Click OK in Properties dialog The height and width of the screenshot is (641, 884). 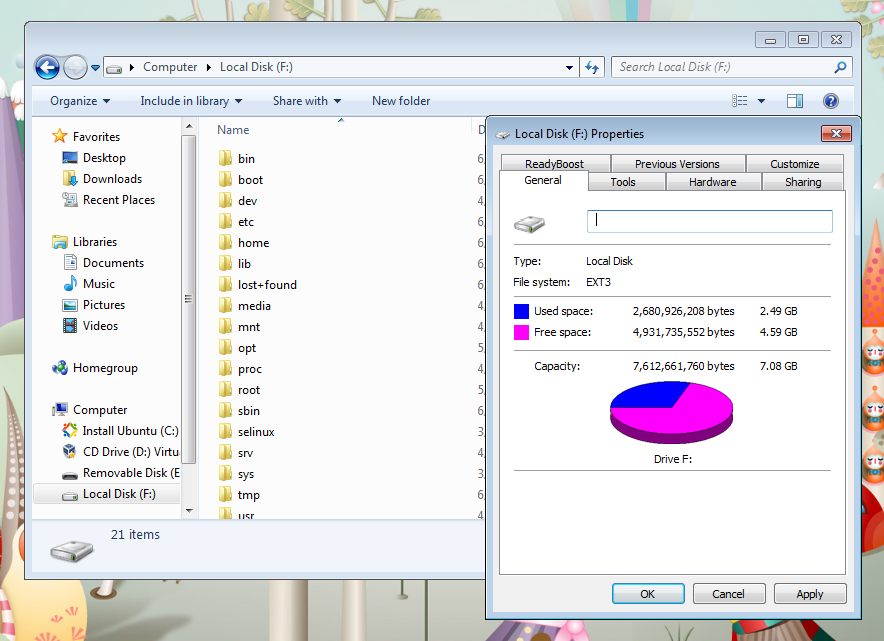(648, 594)
